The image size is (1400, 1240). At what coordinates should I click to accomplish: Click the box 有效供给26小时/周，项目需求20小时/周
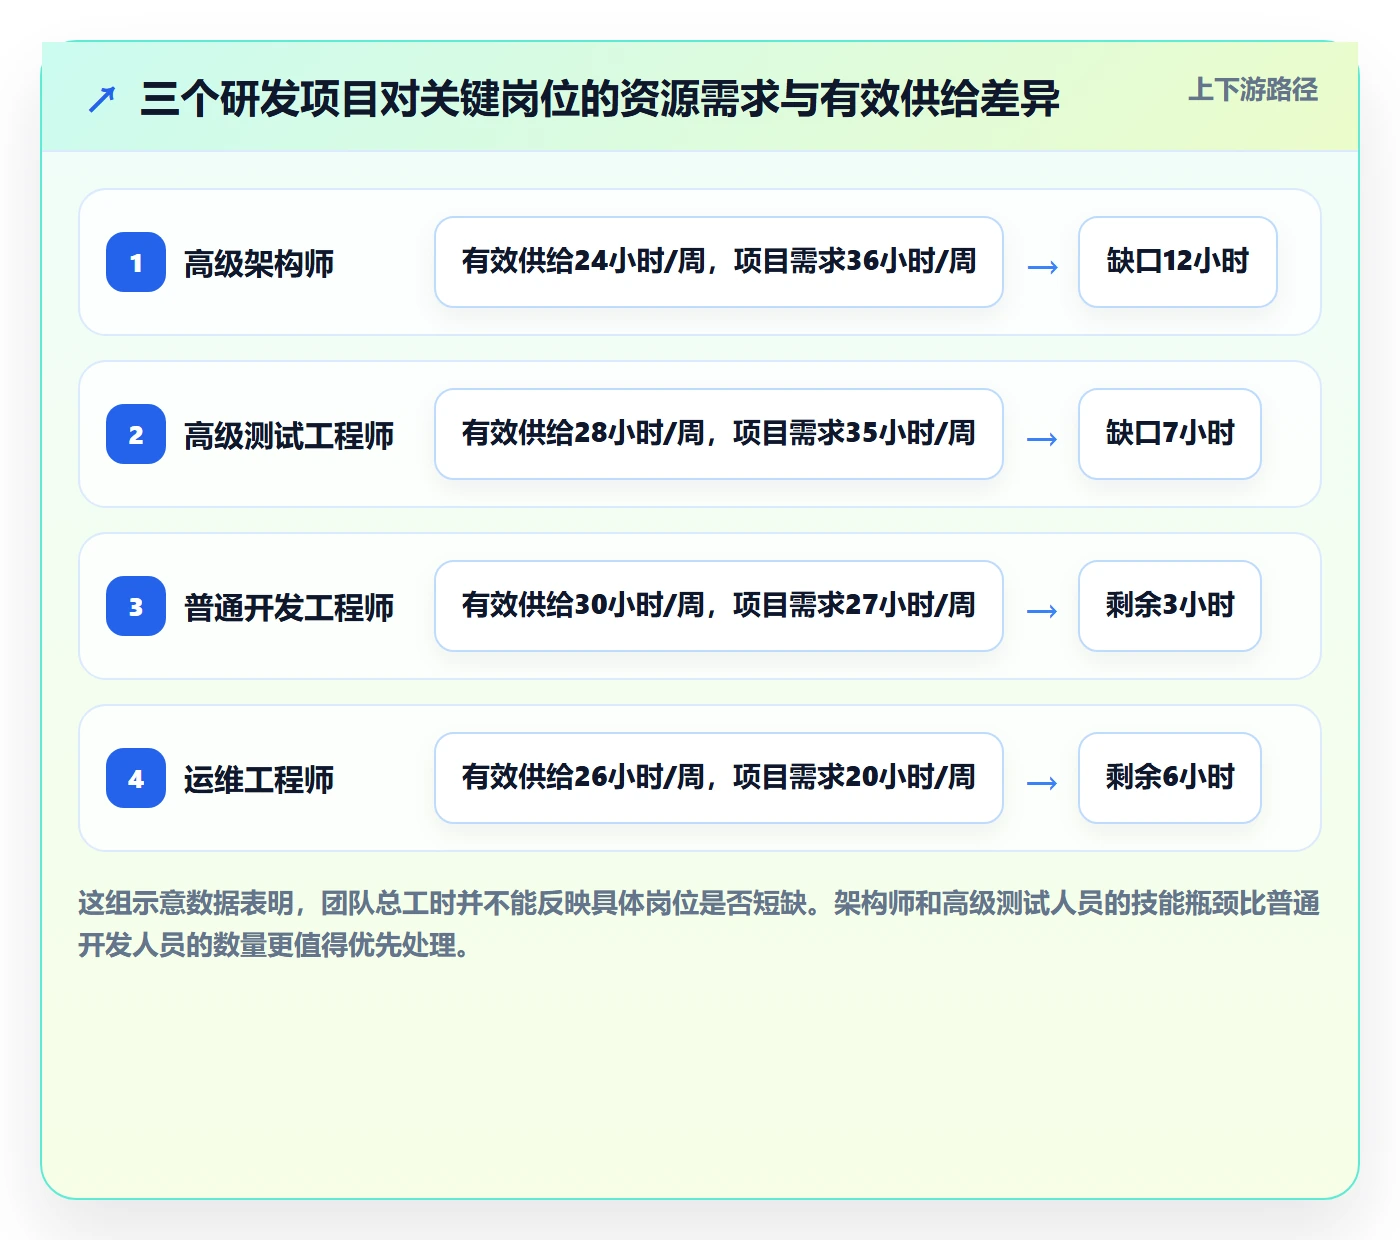coord(719,778)
